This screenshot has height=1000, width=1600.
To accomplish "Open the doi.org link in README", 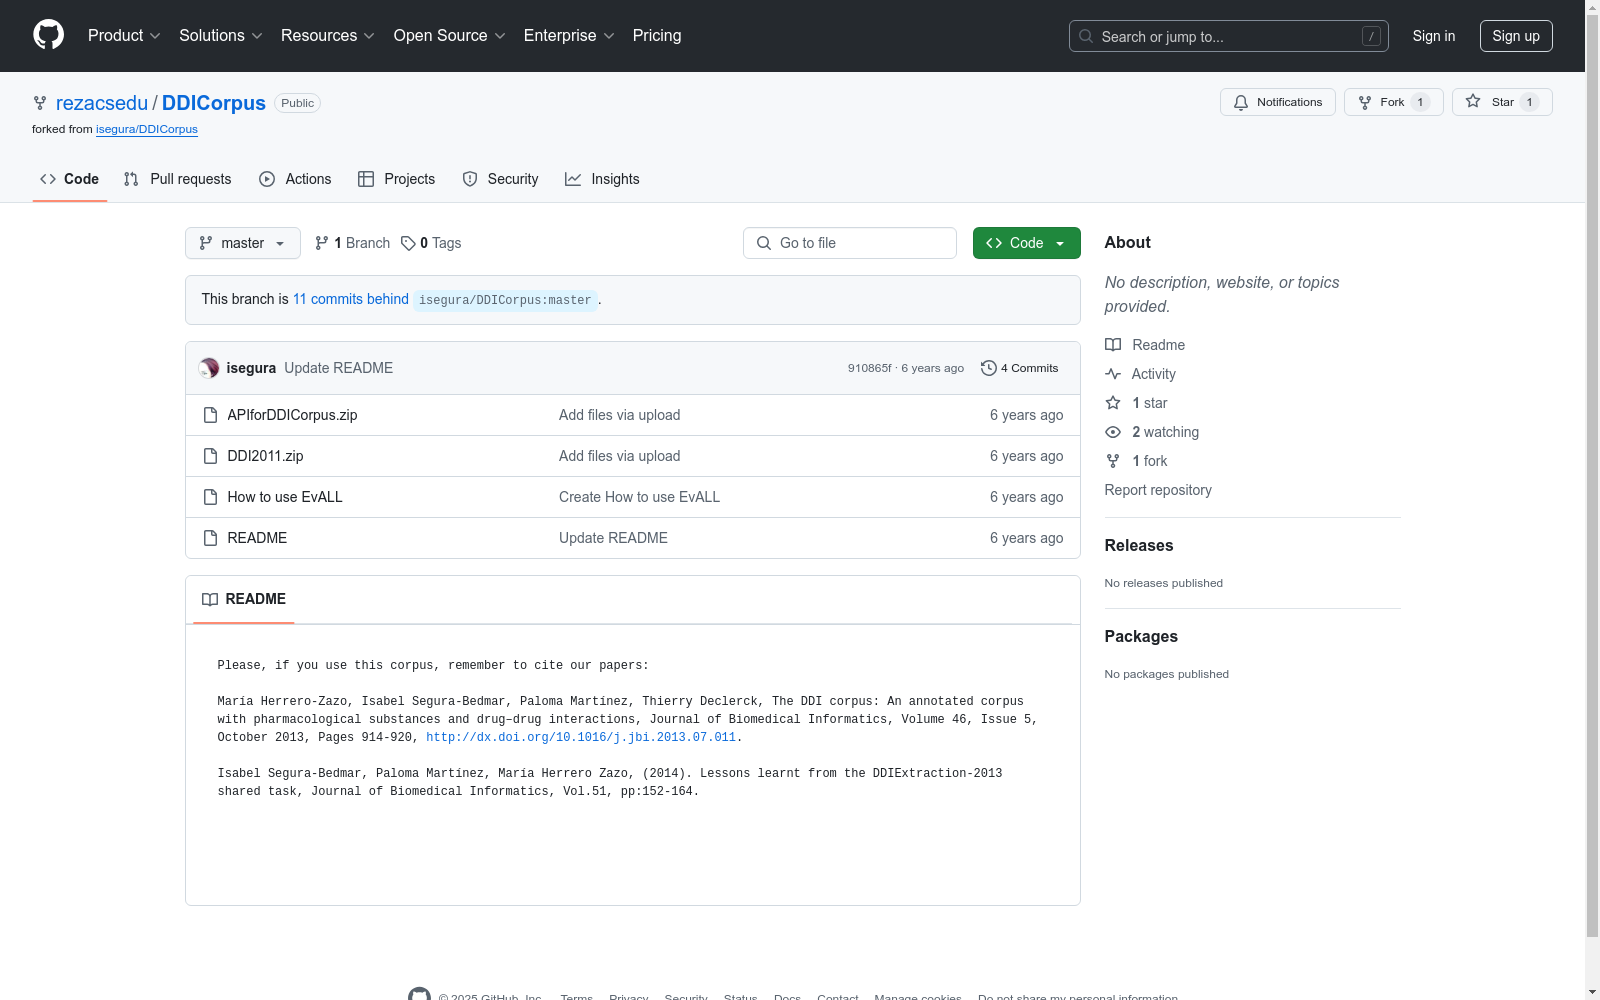I will (581, 737).
